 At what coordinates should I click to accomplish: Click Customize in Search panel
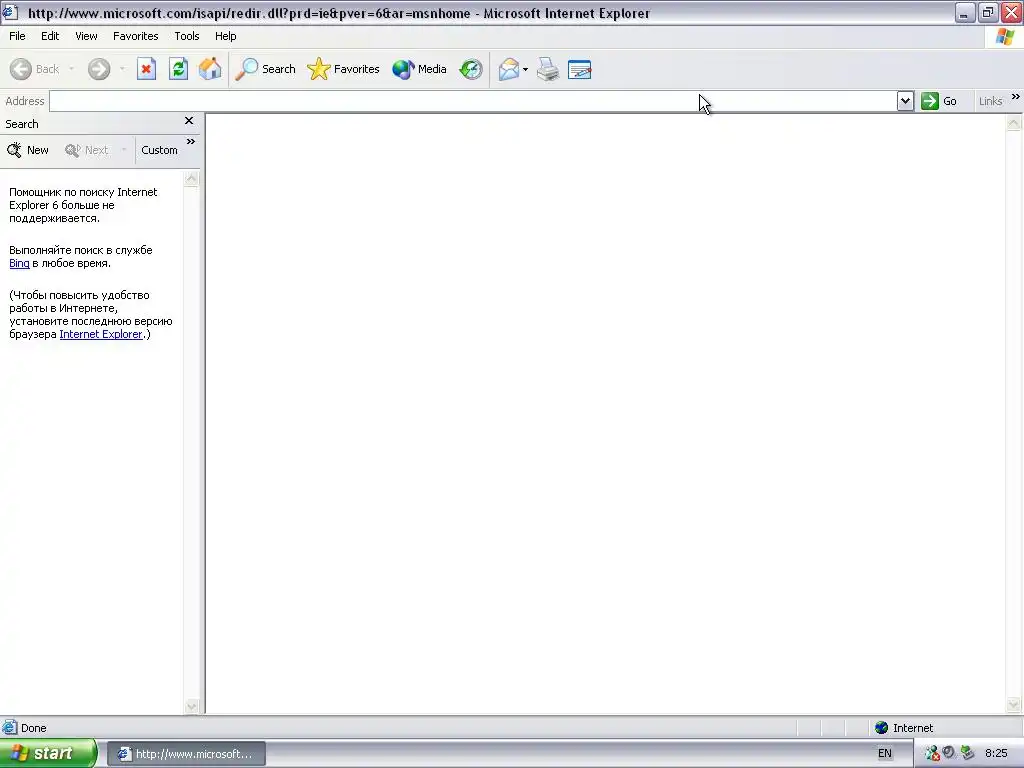click(x=159, y=150)
